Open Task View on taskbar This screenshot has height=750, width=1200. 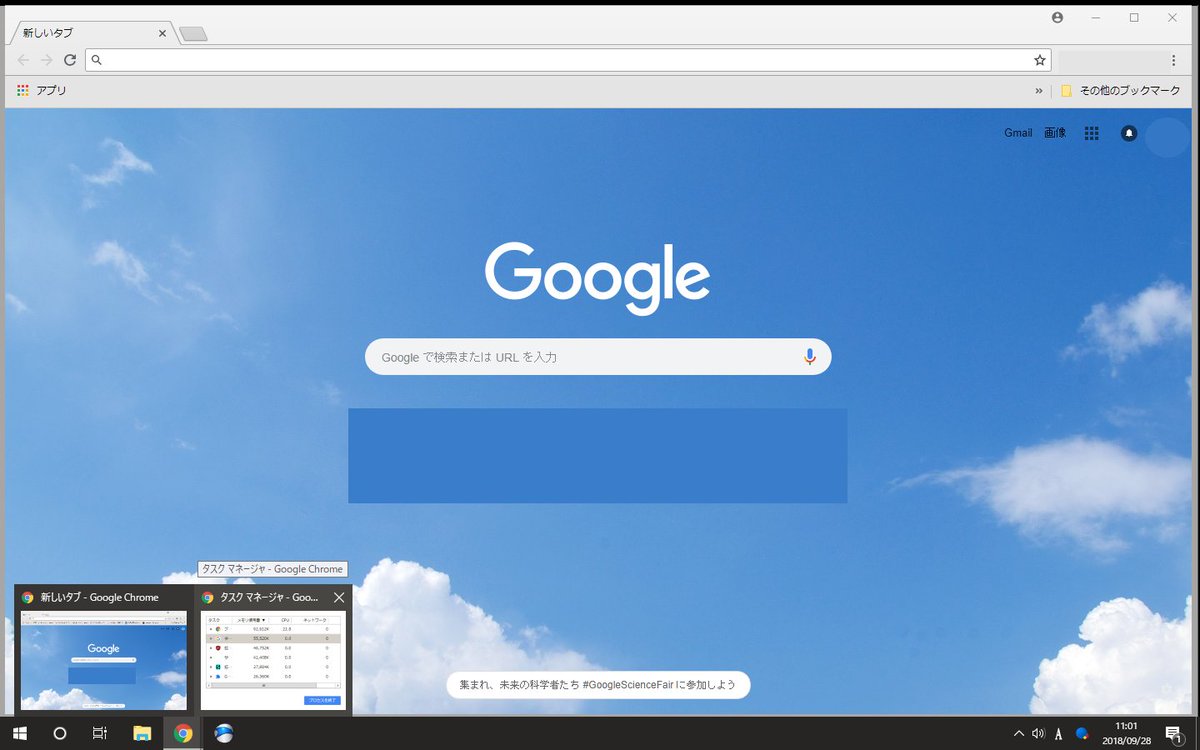pos(100,733)
